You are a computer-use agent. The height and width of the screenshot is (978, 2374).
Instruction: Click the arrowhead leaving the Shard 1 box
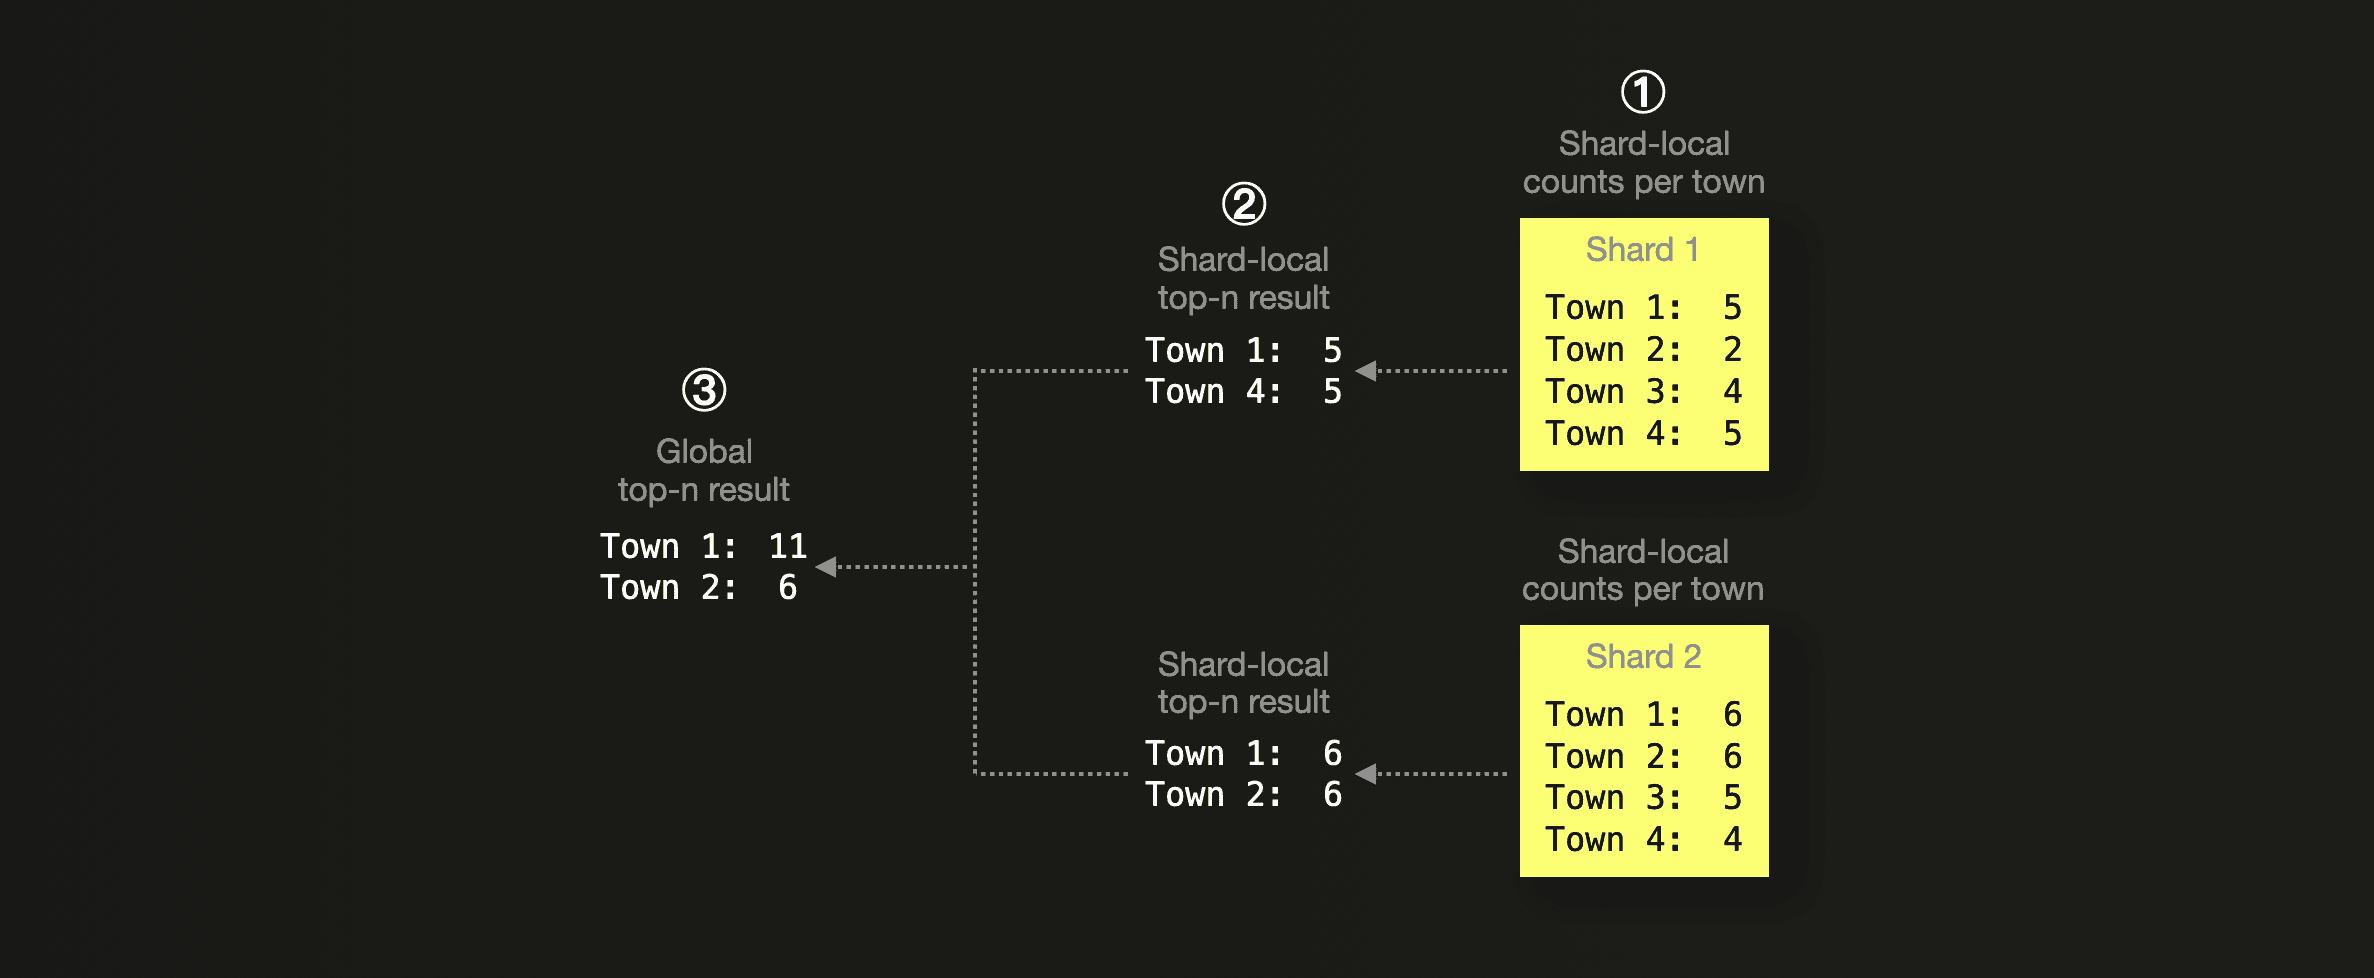pos(1366,370)
